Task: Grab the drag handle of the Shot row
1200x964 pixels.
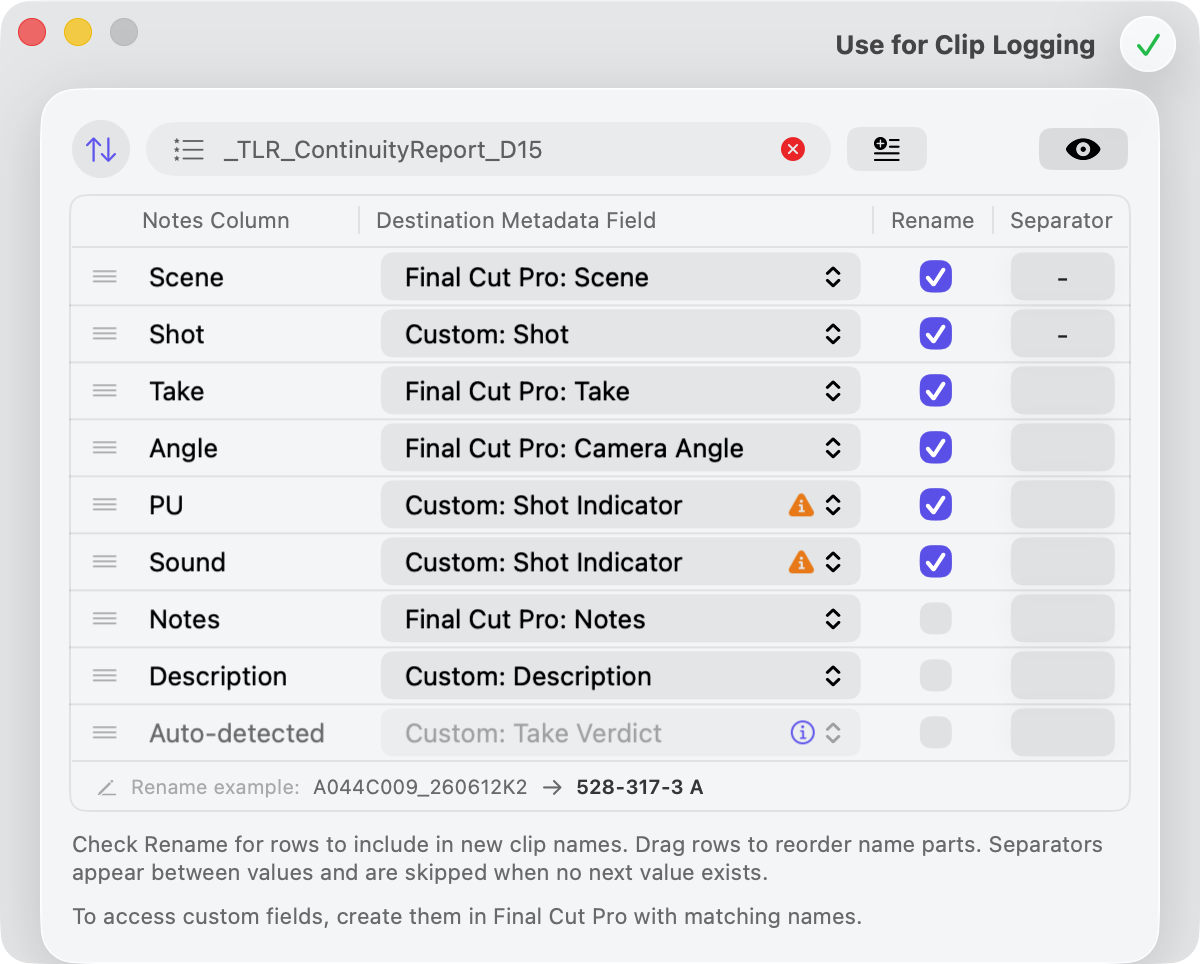Action: point(105,334)
